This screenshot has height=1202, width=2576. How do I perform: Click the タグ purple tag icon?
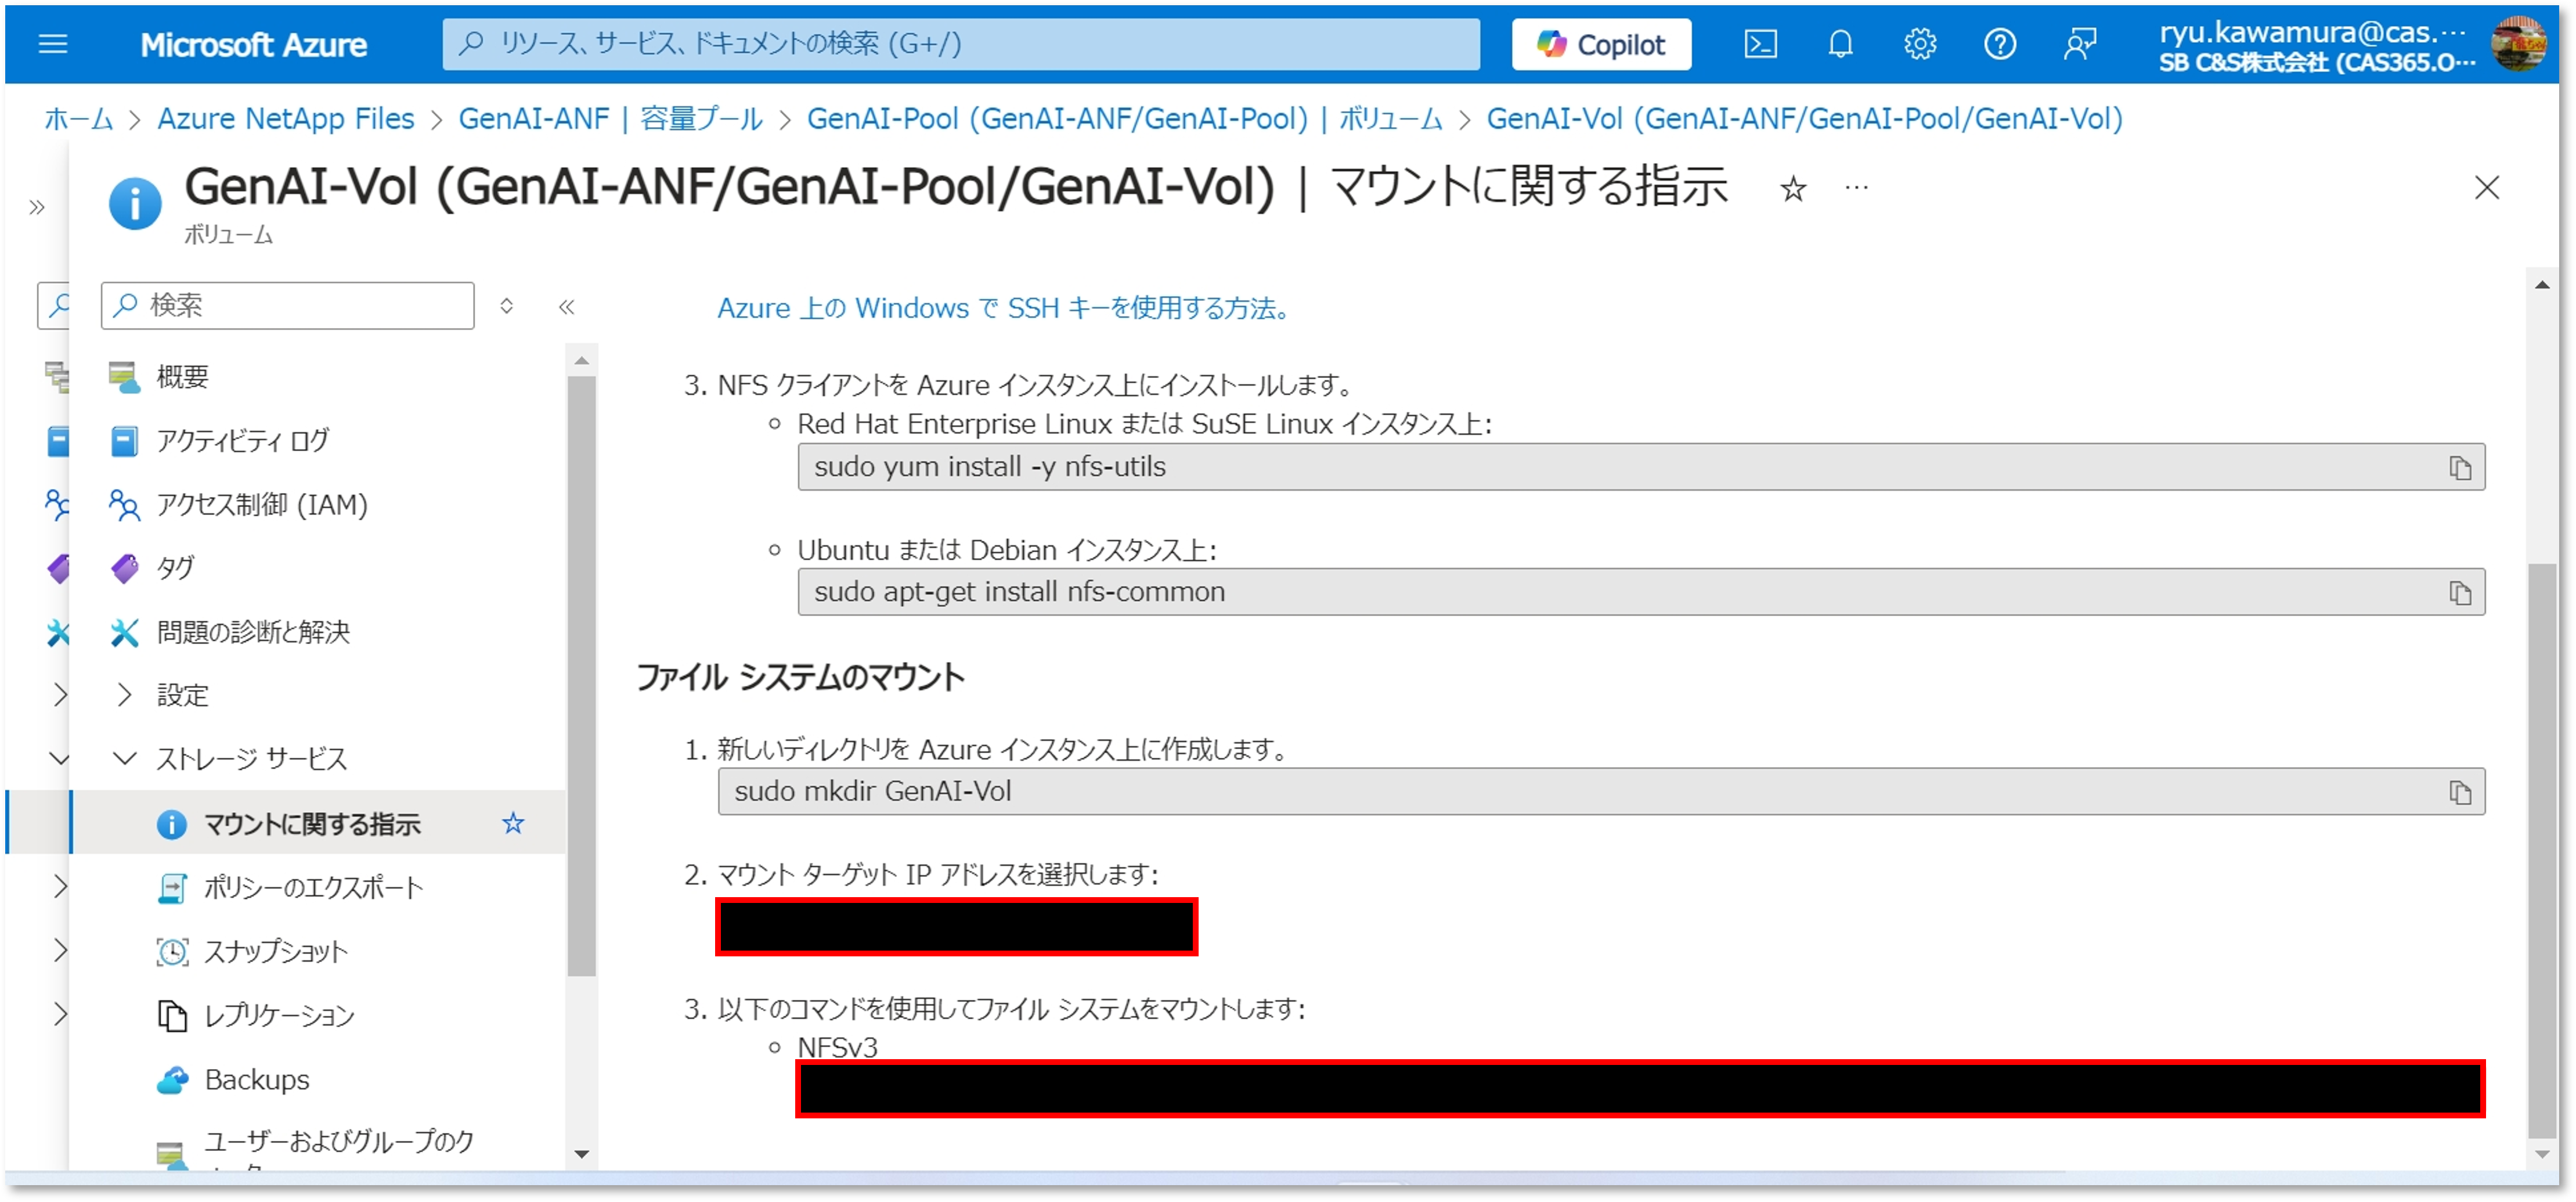coord(124,568)
